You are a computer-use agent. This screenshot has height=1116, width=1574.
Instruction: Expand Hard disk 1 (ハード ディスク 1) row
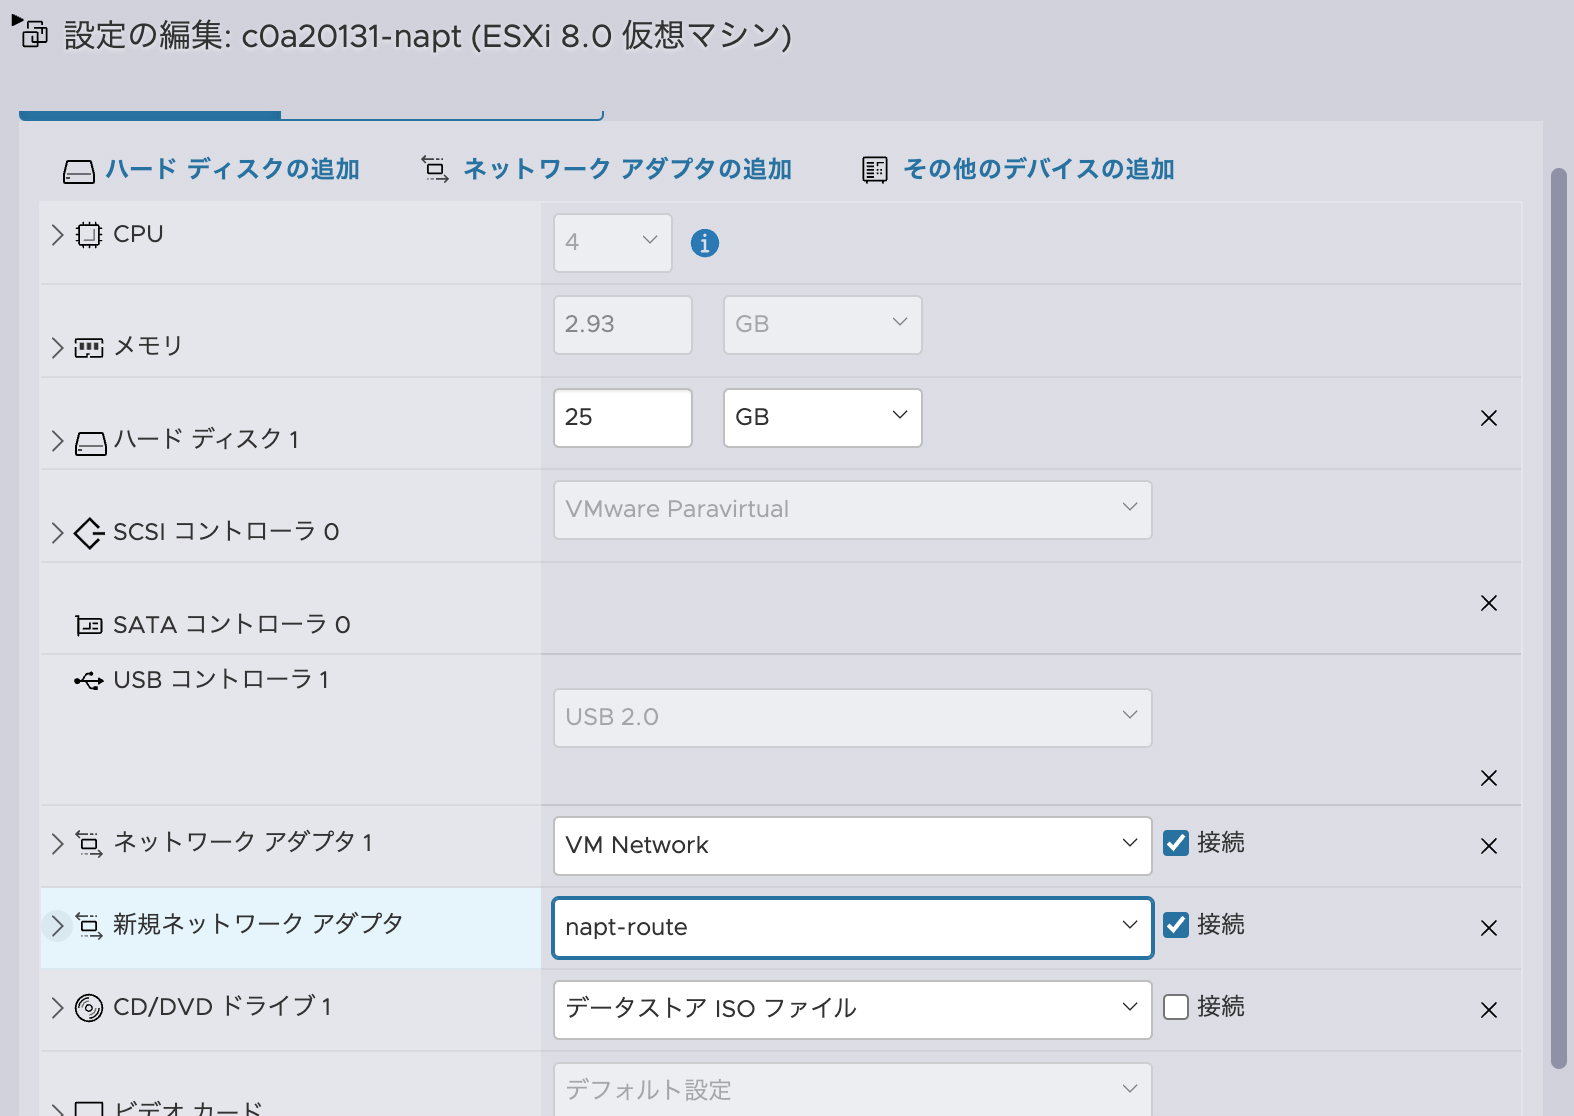57,441
